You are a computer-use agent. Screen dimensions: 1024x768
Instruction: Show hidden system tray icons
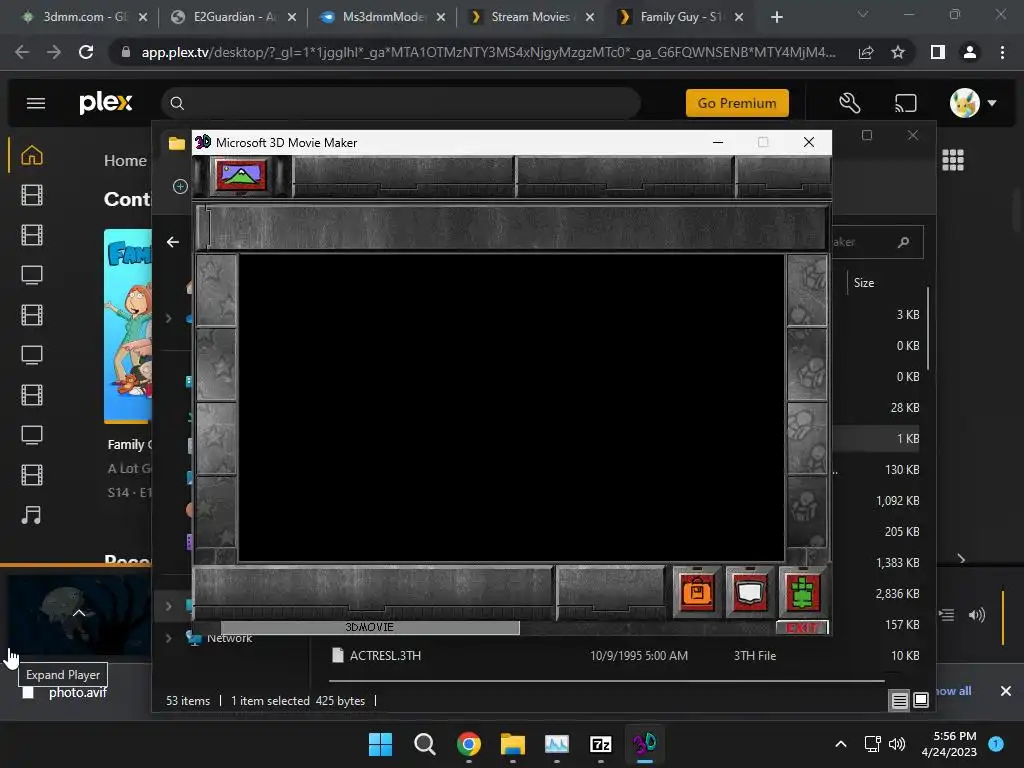tap(841, 744)
